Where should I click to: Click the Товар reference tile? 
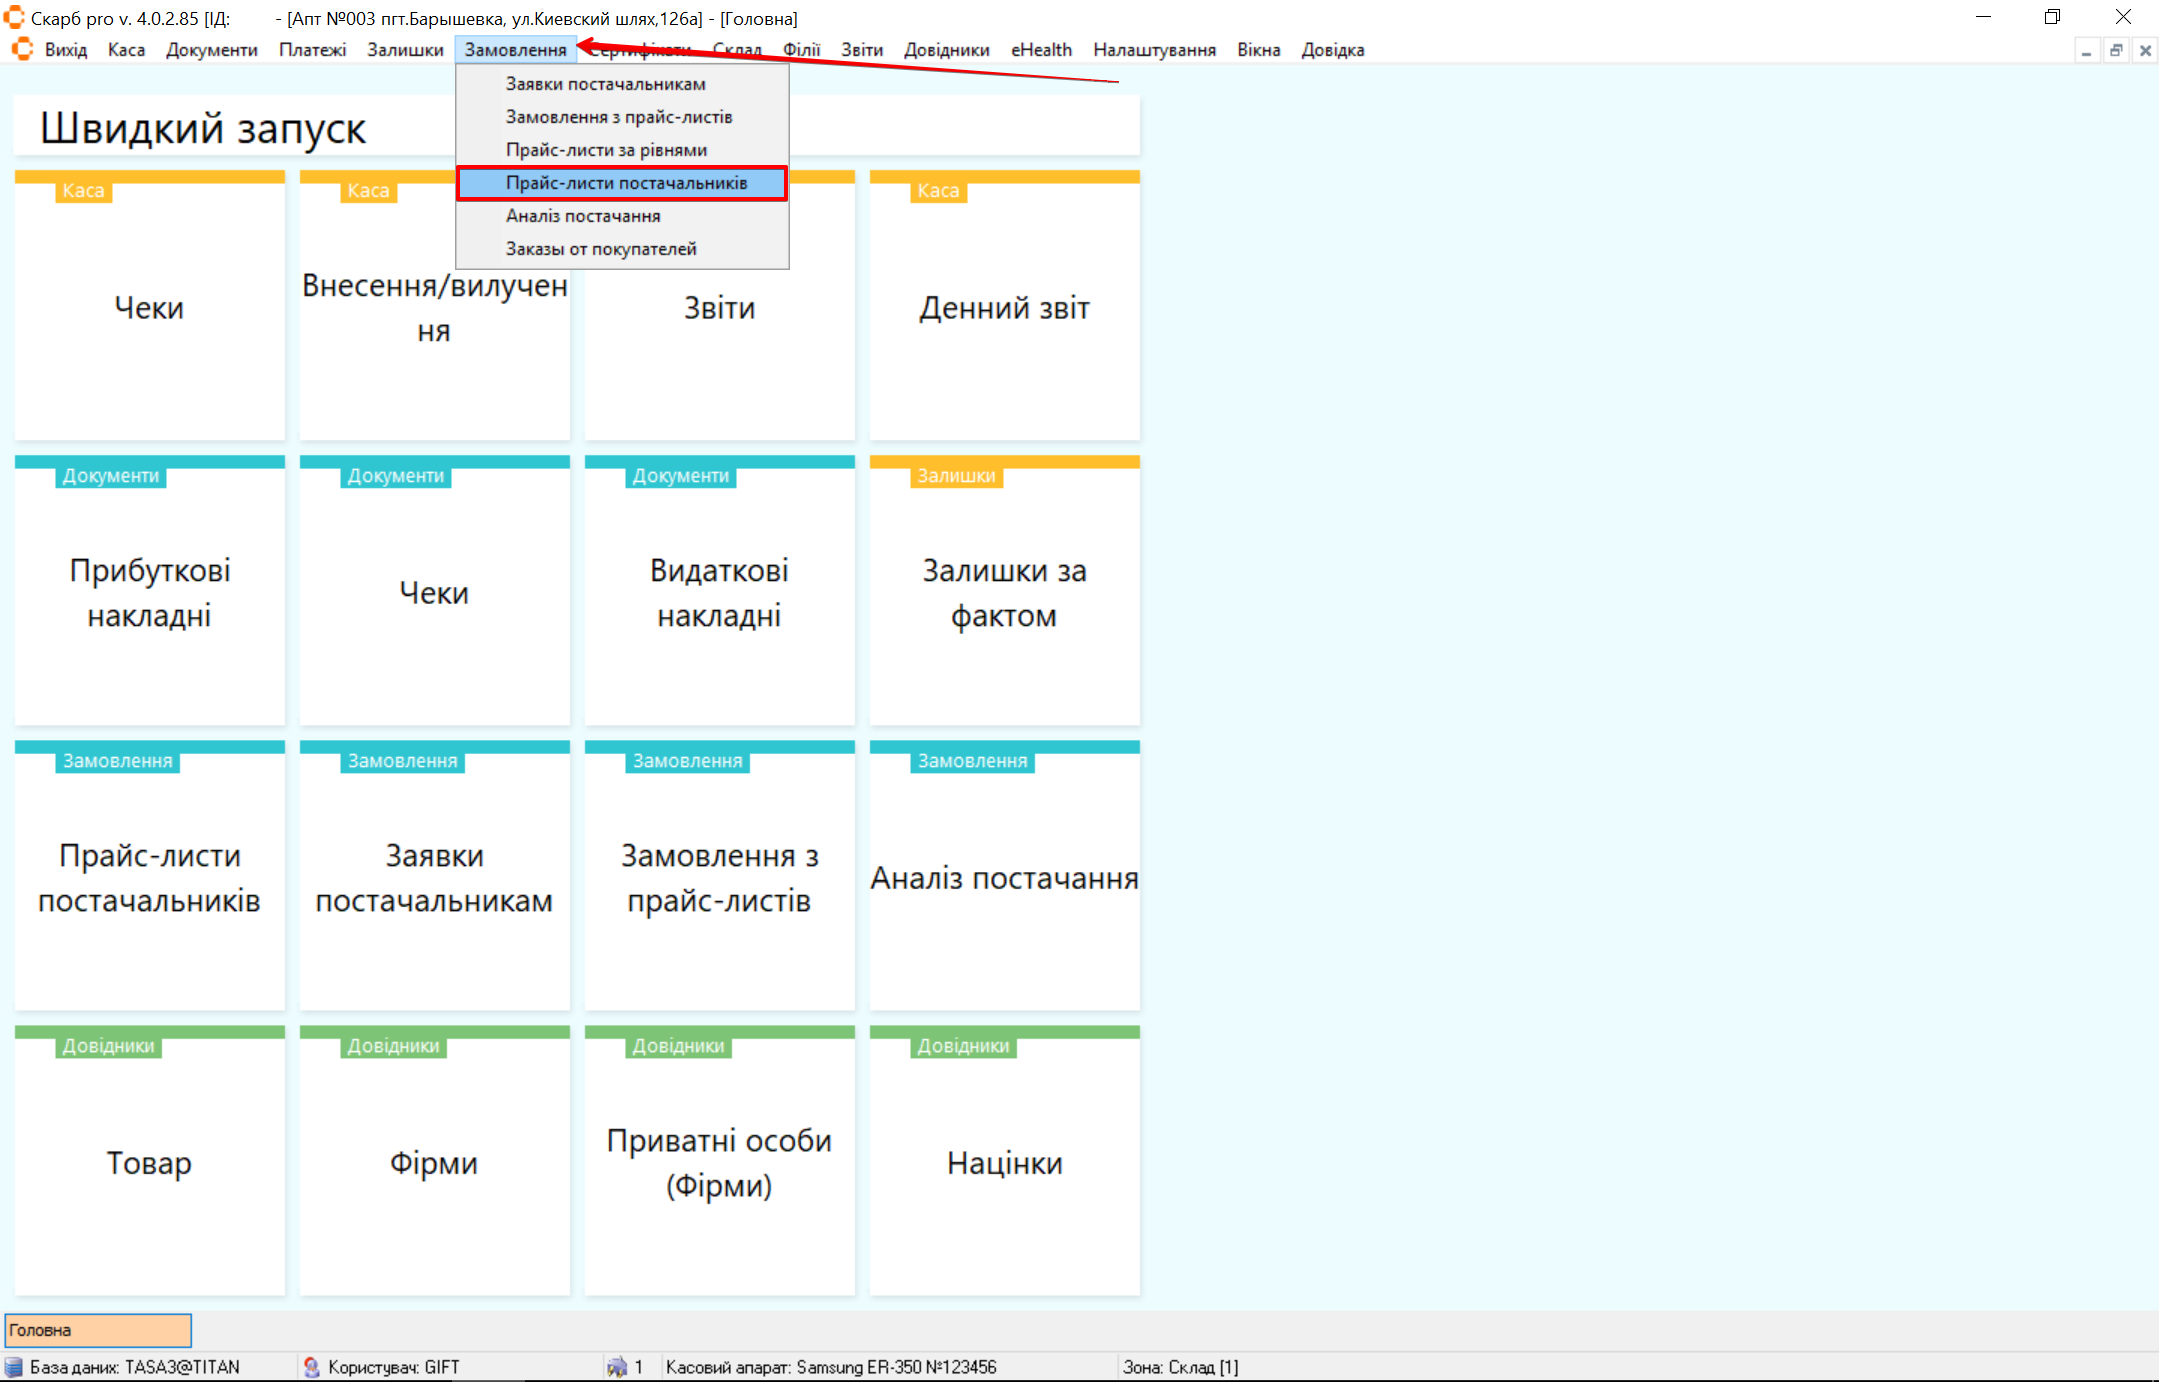pyautogui.click(x=149, y=1162)
